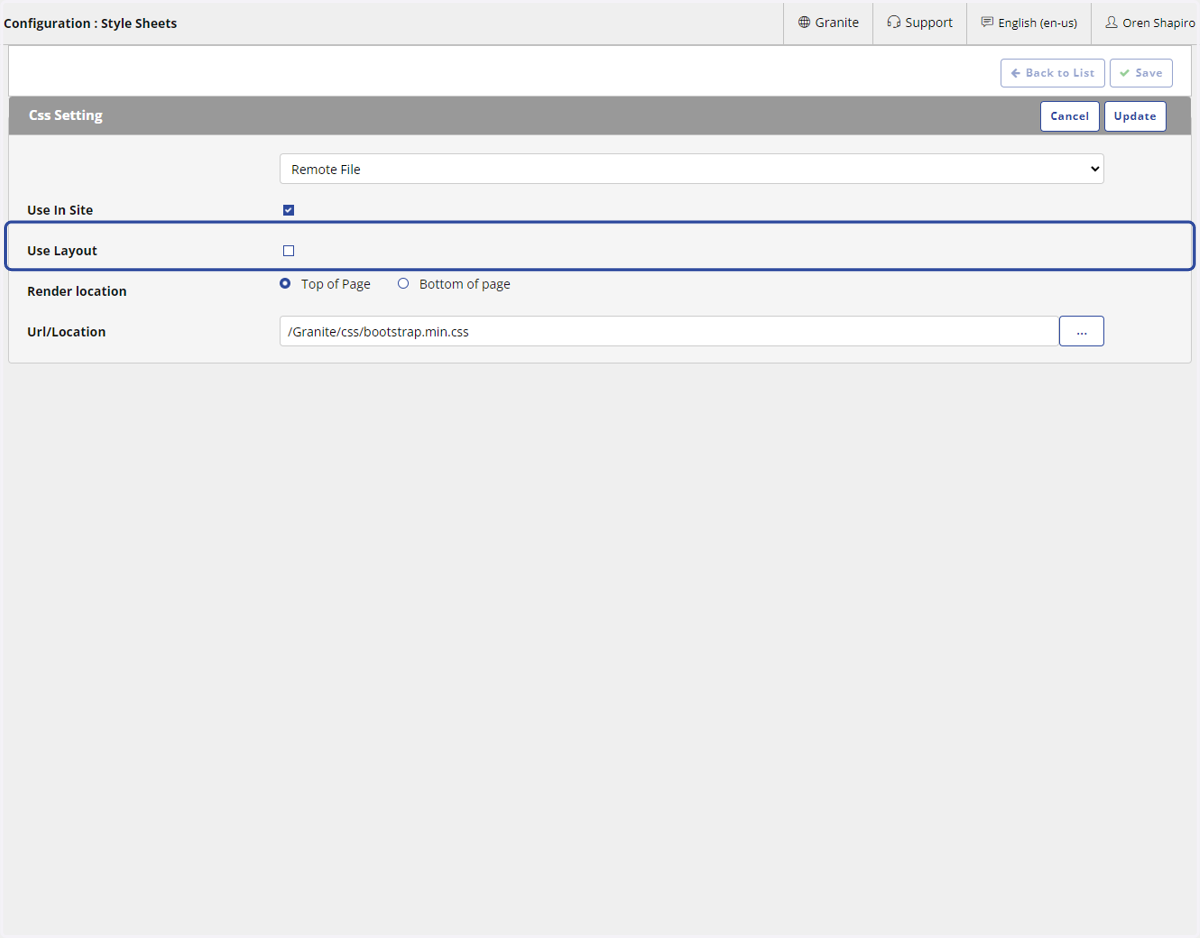Click the Support headset icon
Viewport: 1200px width, 938px height.
(x=894, y=23)
